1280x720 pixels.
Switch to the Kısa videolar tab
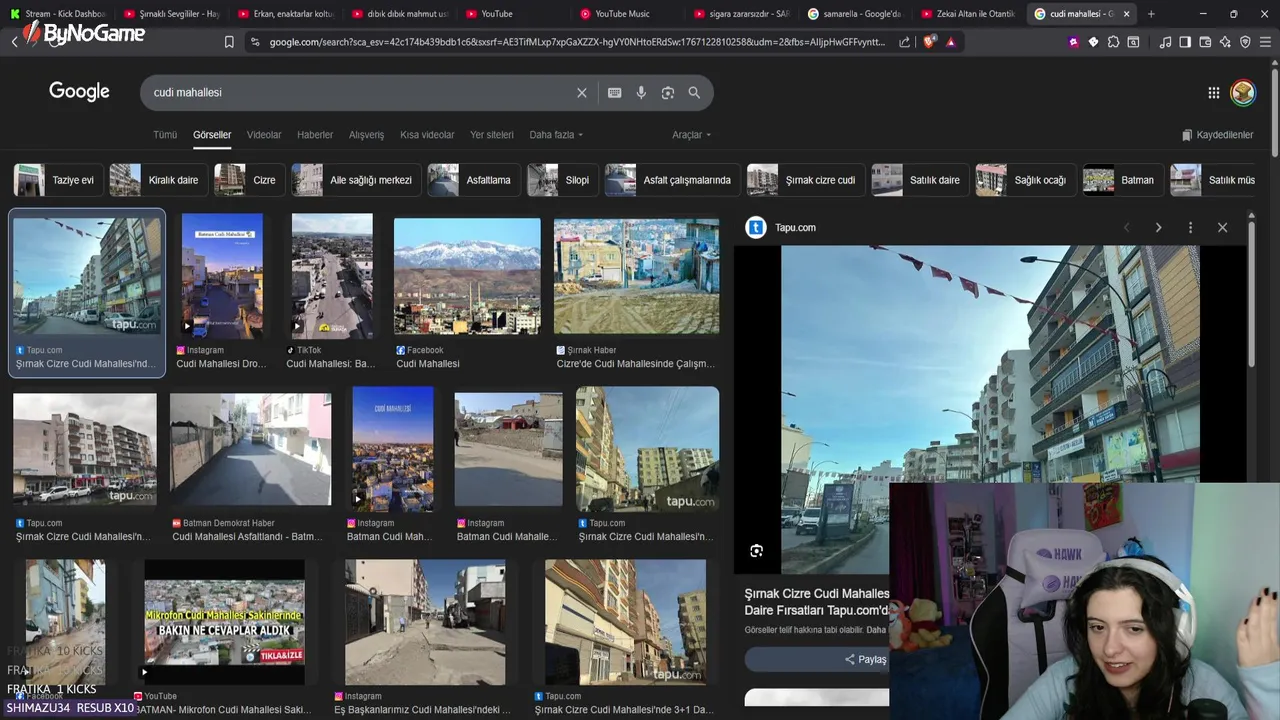click(427, 135)
